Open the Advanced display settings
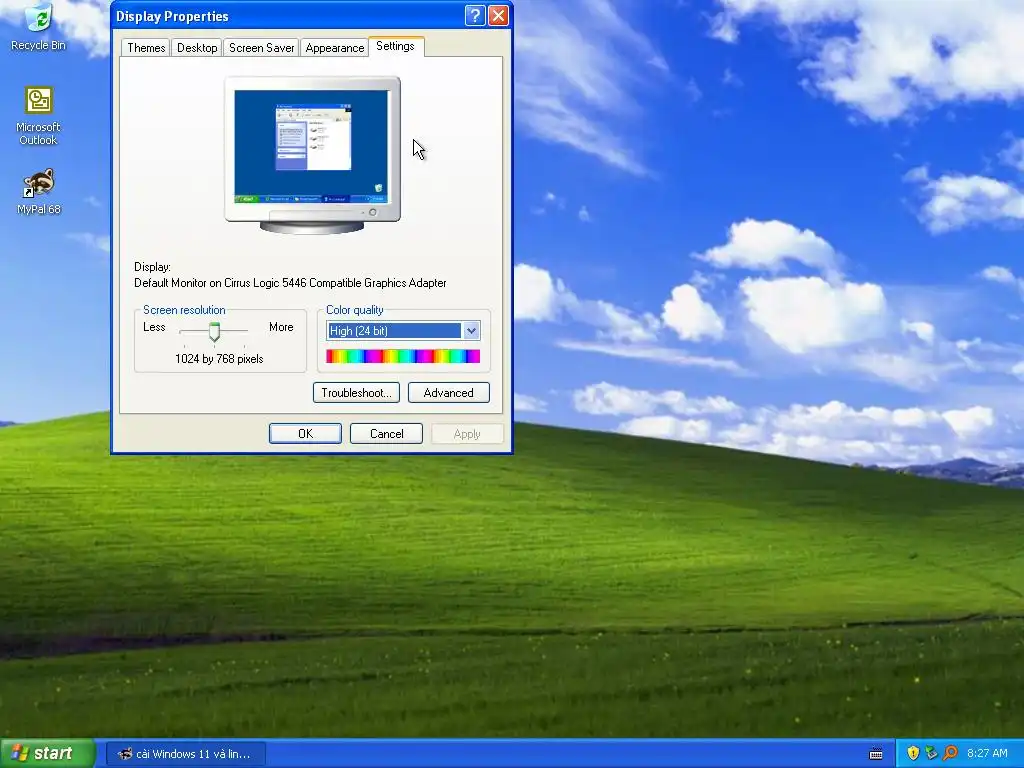This screenshot has width=1024, height=768. point(449,392)
